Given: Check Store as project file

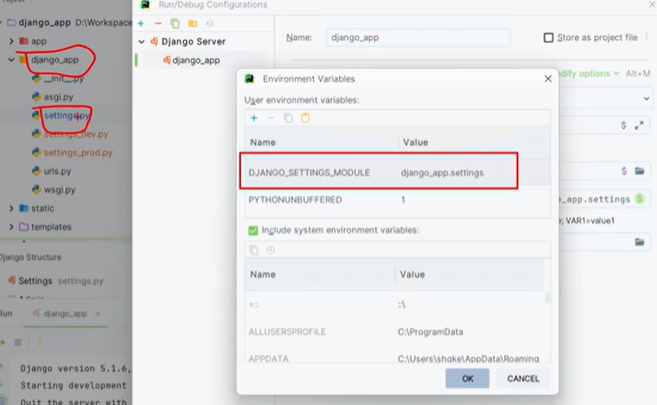Looking at the screenshot, I should tap(548, 38).
